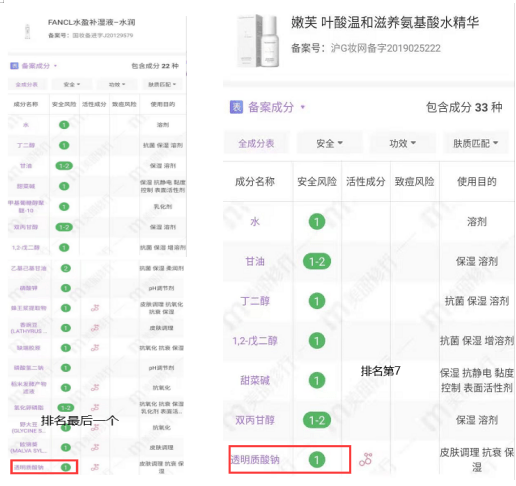Click 透明质酸钠 active-ingredient molecule icon, 嫩芙 panel
This screenshot has height=486, width=516.
pos(366,459)
